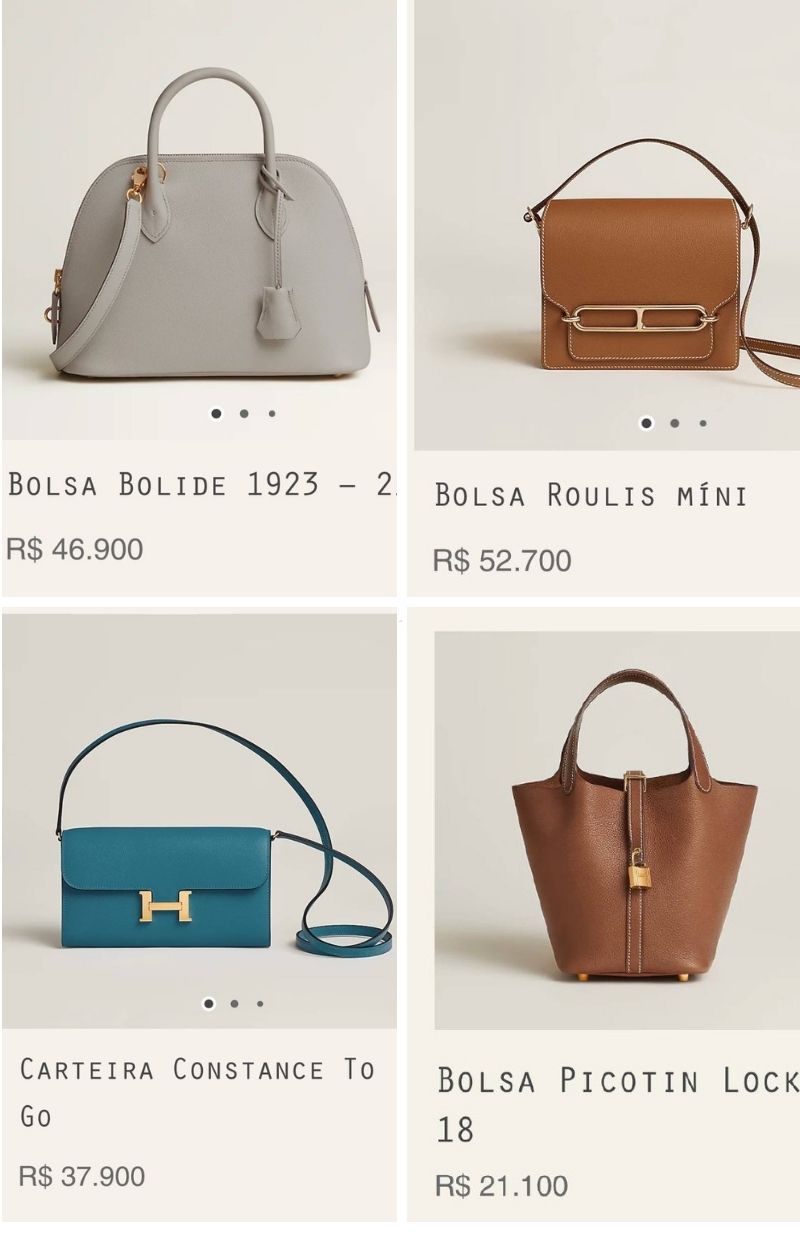Open the Bolsa Picotin Lock 18 title

click(x=618, y=1104)
